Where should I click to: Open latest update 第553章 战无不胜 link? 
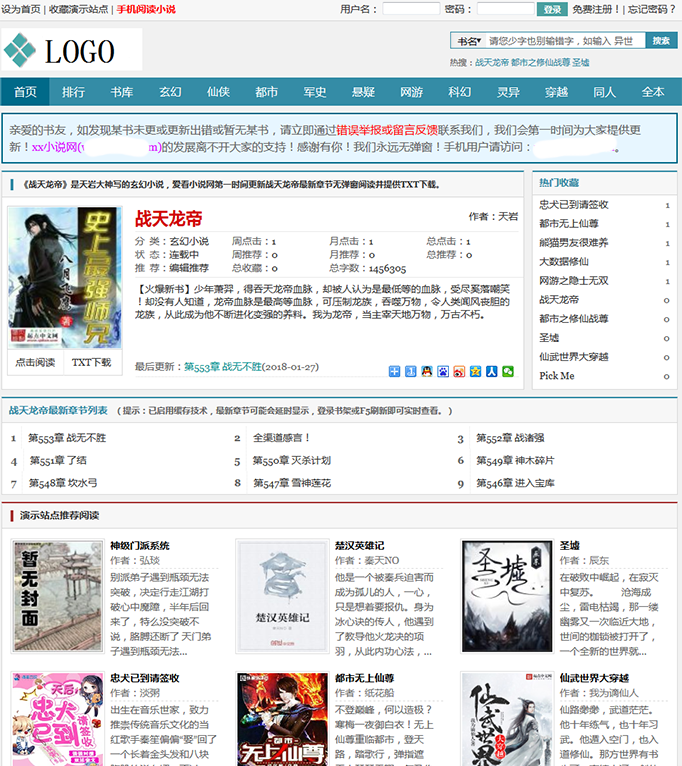[x=223, y=366]
